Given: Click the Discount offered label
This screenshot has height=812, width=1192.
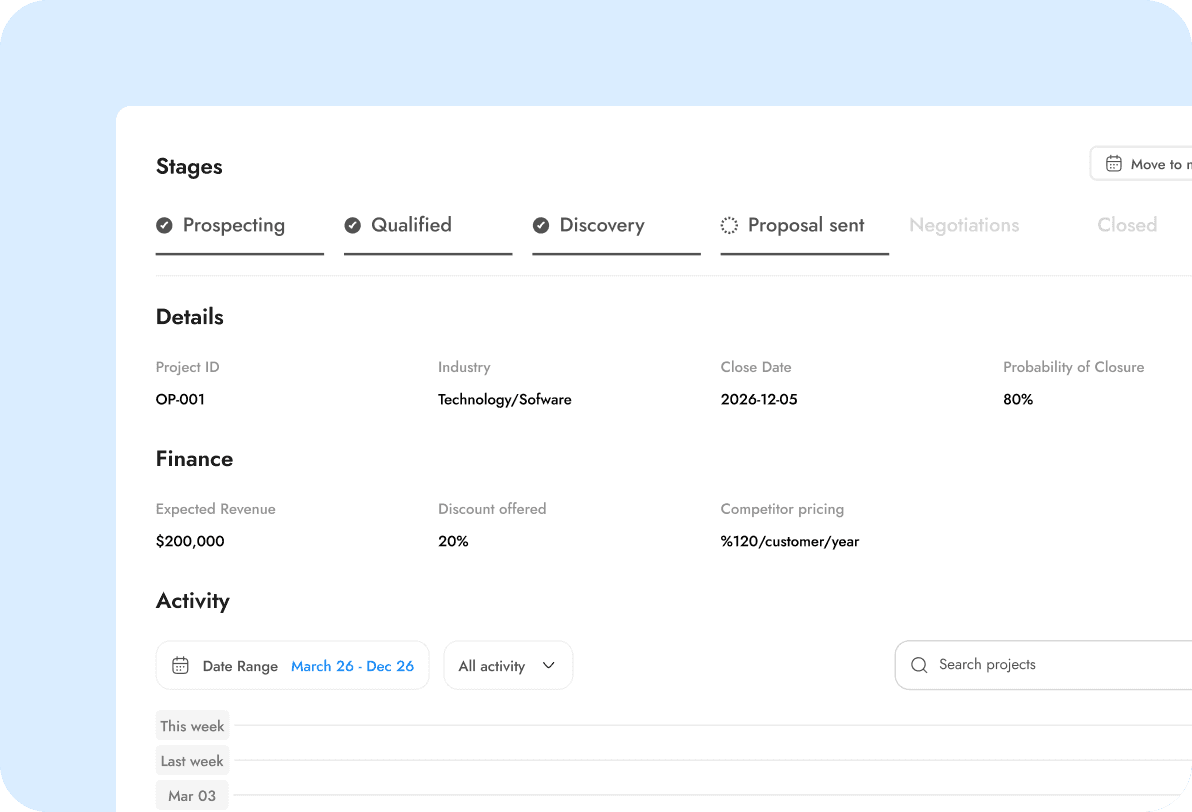Looking at the screenshot, I should (492, 509).
